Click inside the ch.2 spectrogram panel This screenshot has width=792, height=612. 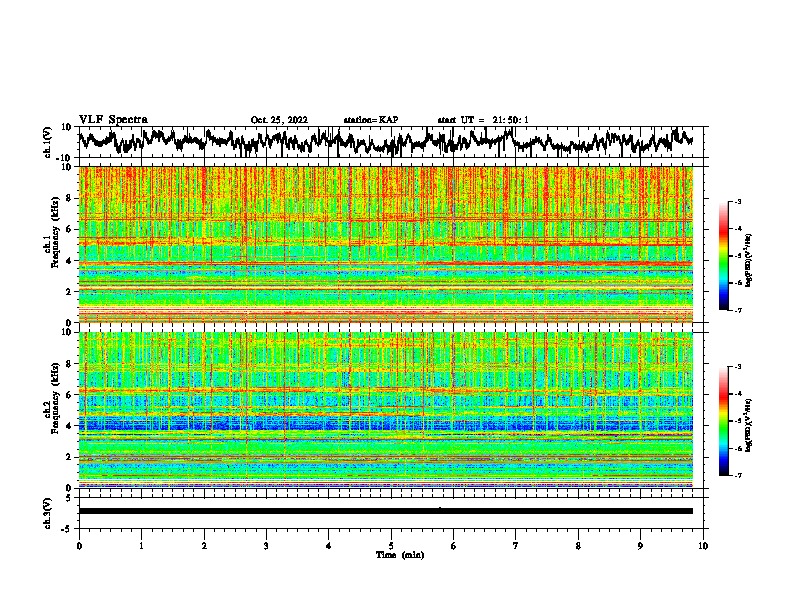pos(385,410)
